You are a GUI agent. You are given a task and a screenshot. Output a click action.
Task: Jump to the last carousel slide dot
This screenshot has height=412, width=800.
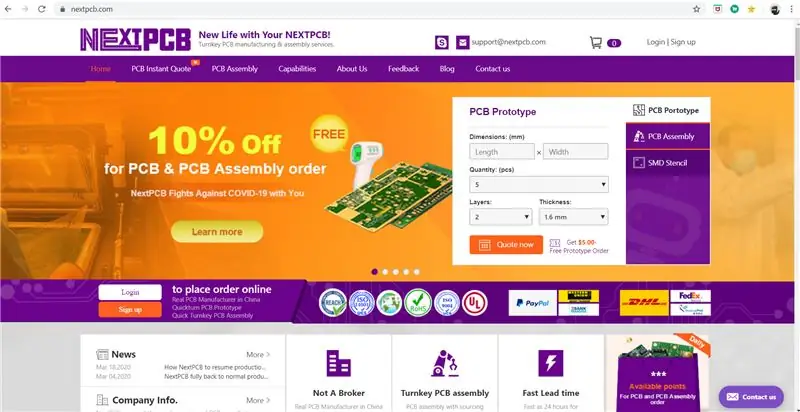click(417, 272)
